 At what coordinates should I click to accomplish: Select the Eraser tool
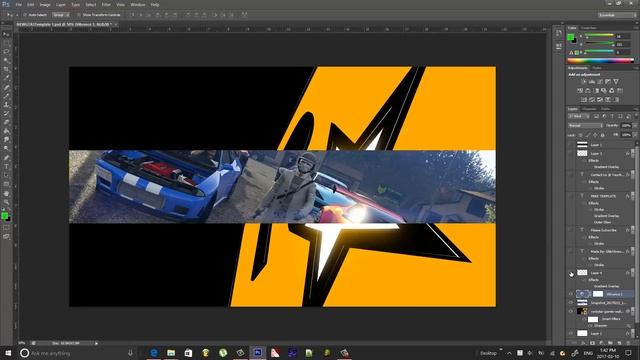pyautogui.click(x=6, y=122)
